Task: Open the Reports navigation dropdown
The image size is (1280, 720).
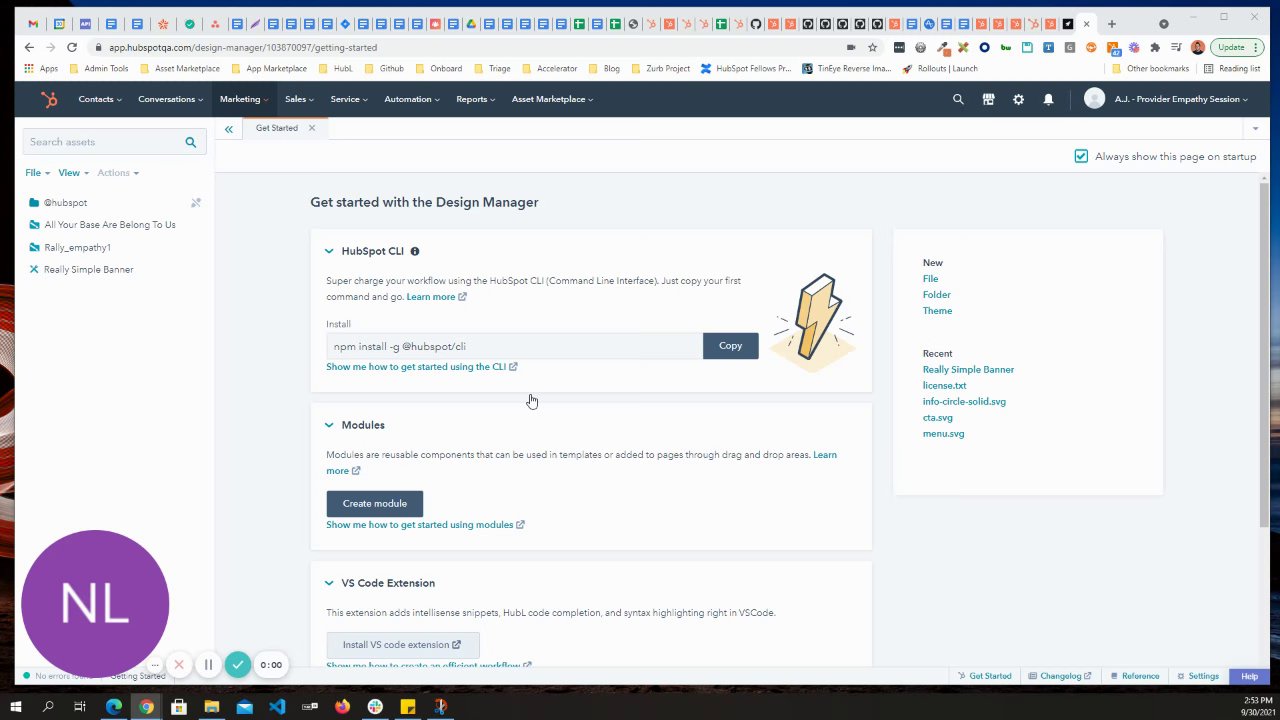Action: [x=476, y=99]
